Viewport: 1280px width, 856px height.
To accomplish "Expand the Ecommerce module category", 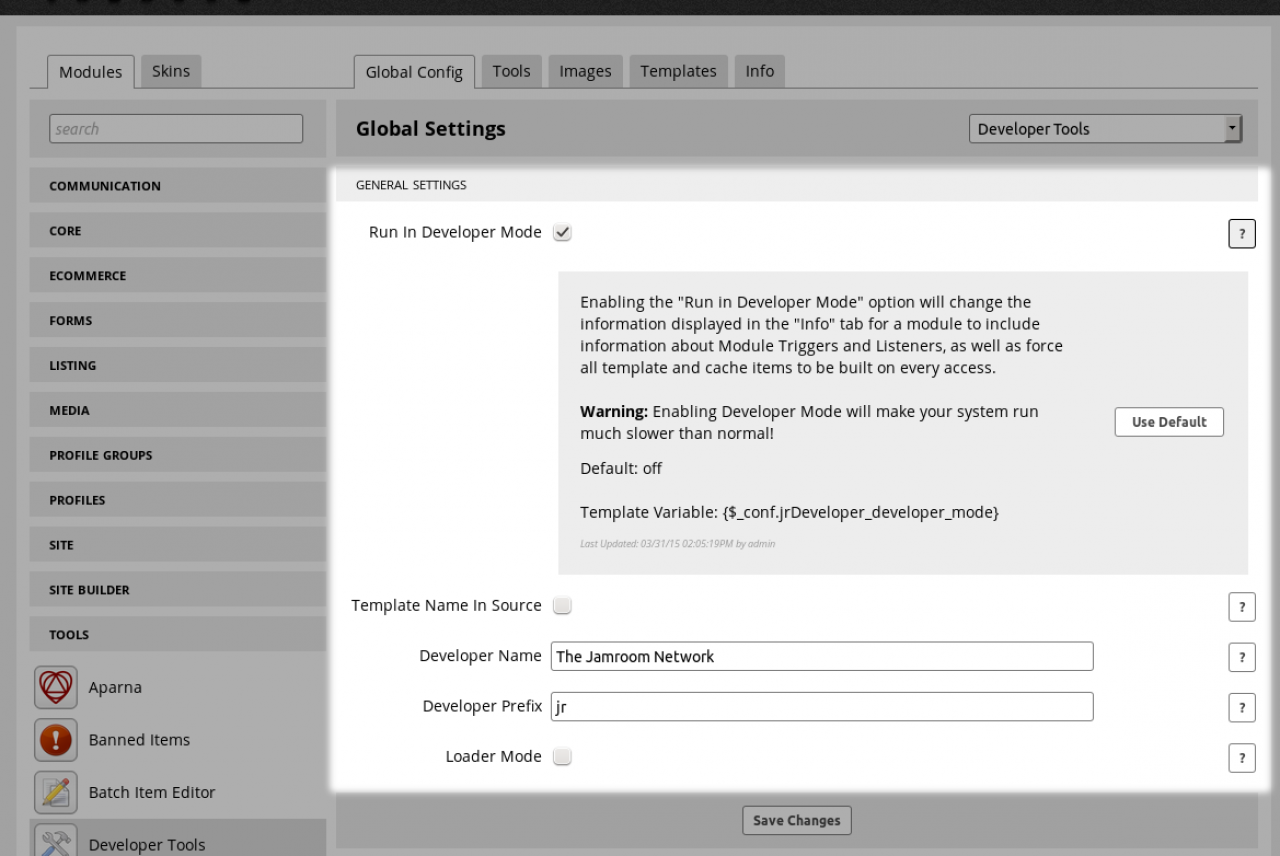I will [x=177, y=276].
